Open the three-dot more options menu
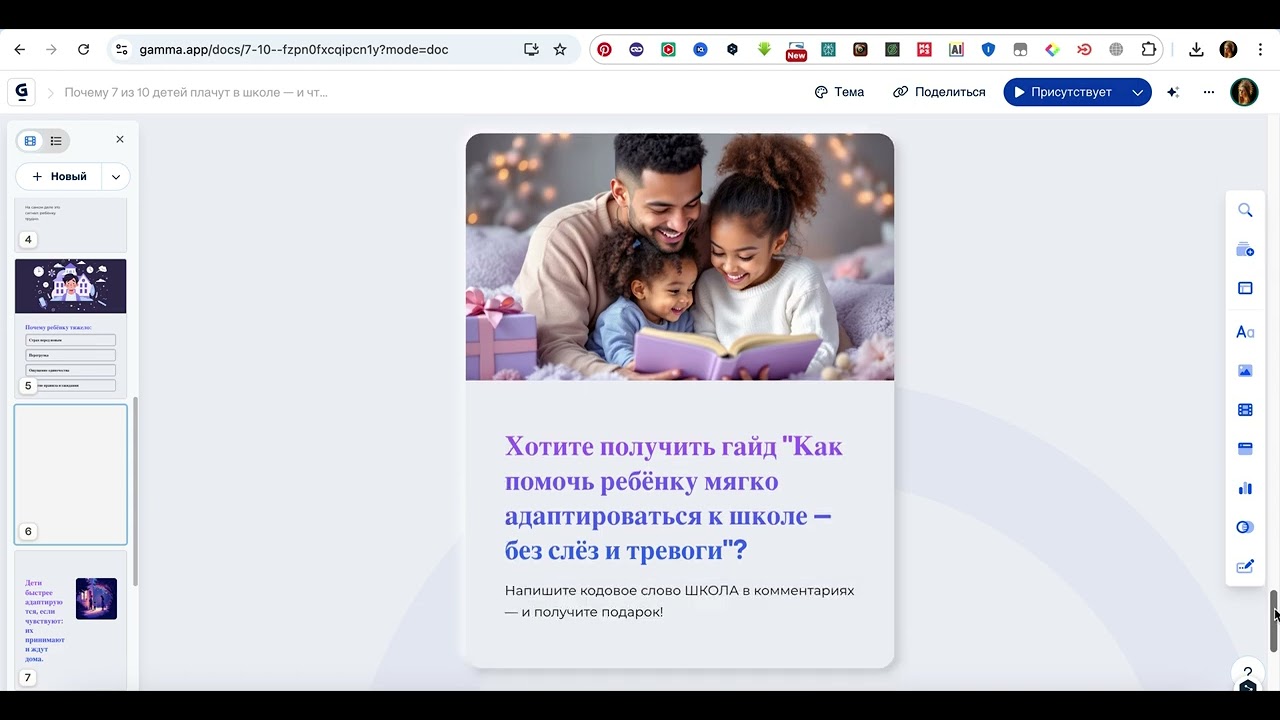The height and width of the screenshot is (720, 1280). click(x=1209, y=92)
